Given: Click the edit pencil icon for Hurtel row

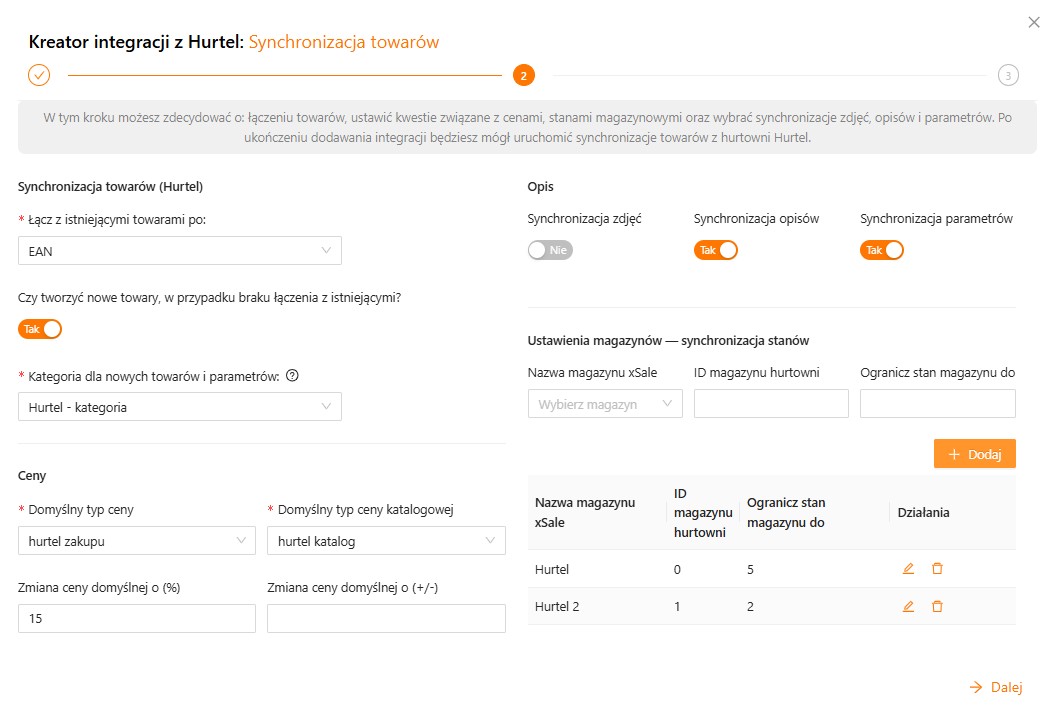Looking at the screenshot, I should pos(908,569).
